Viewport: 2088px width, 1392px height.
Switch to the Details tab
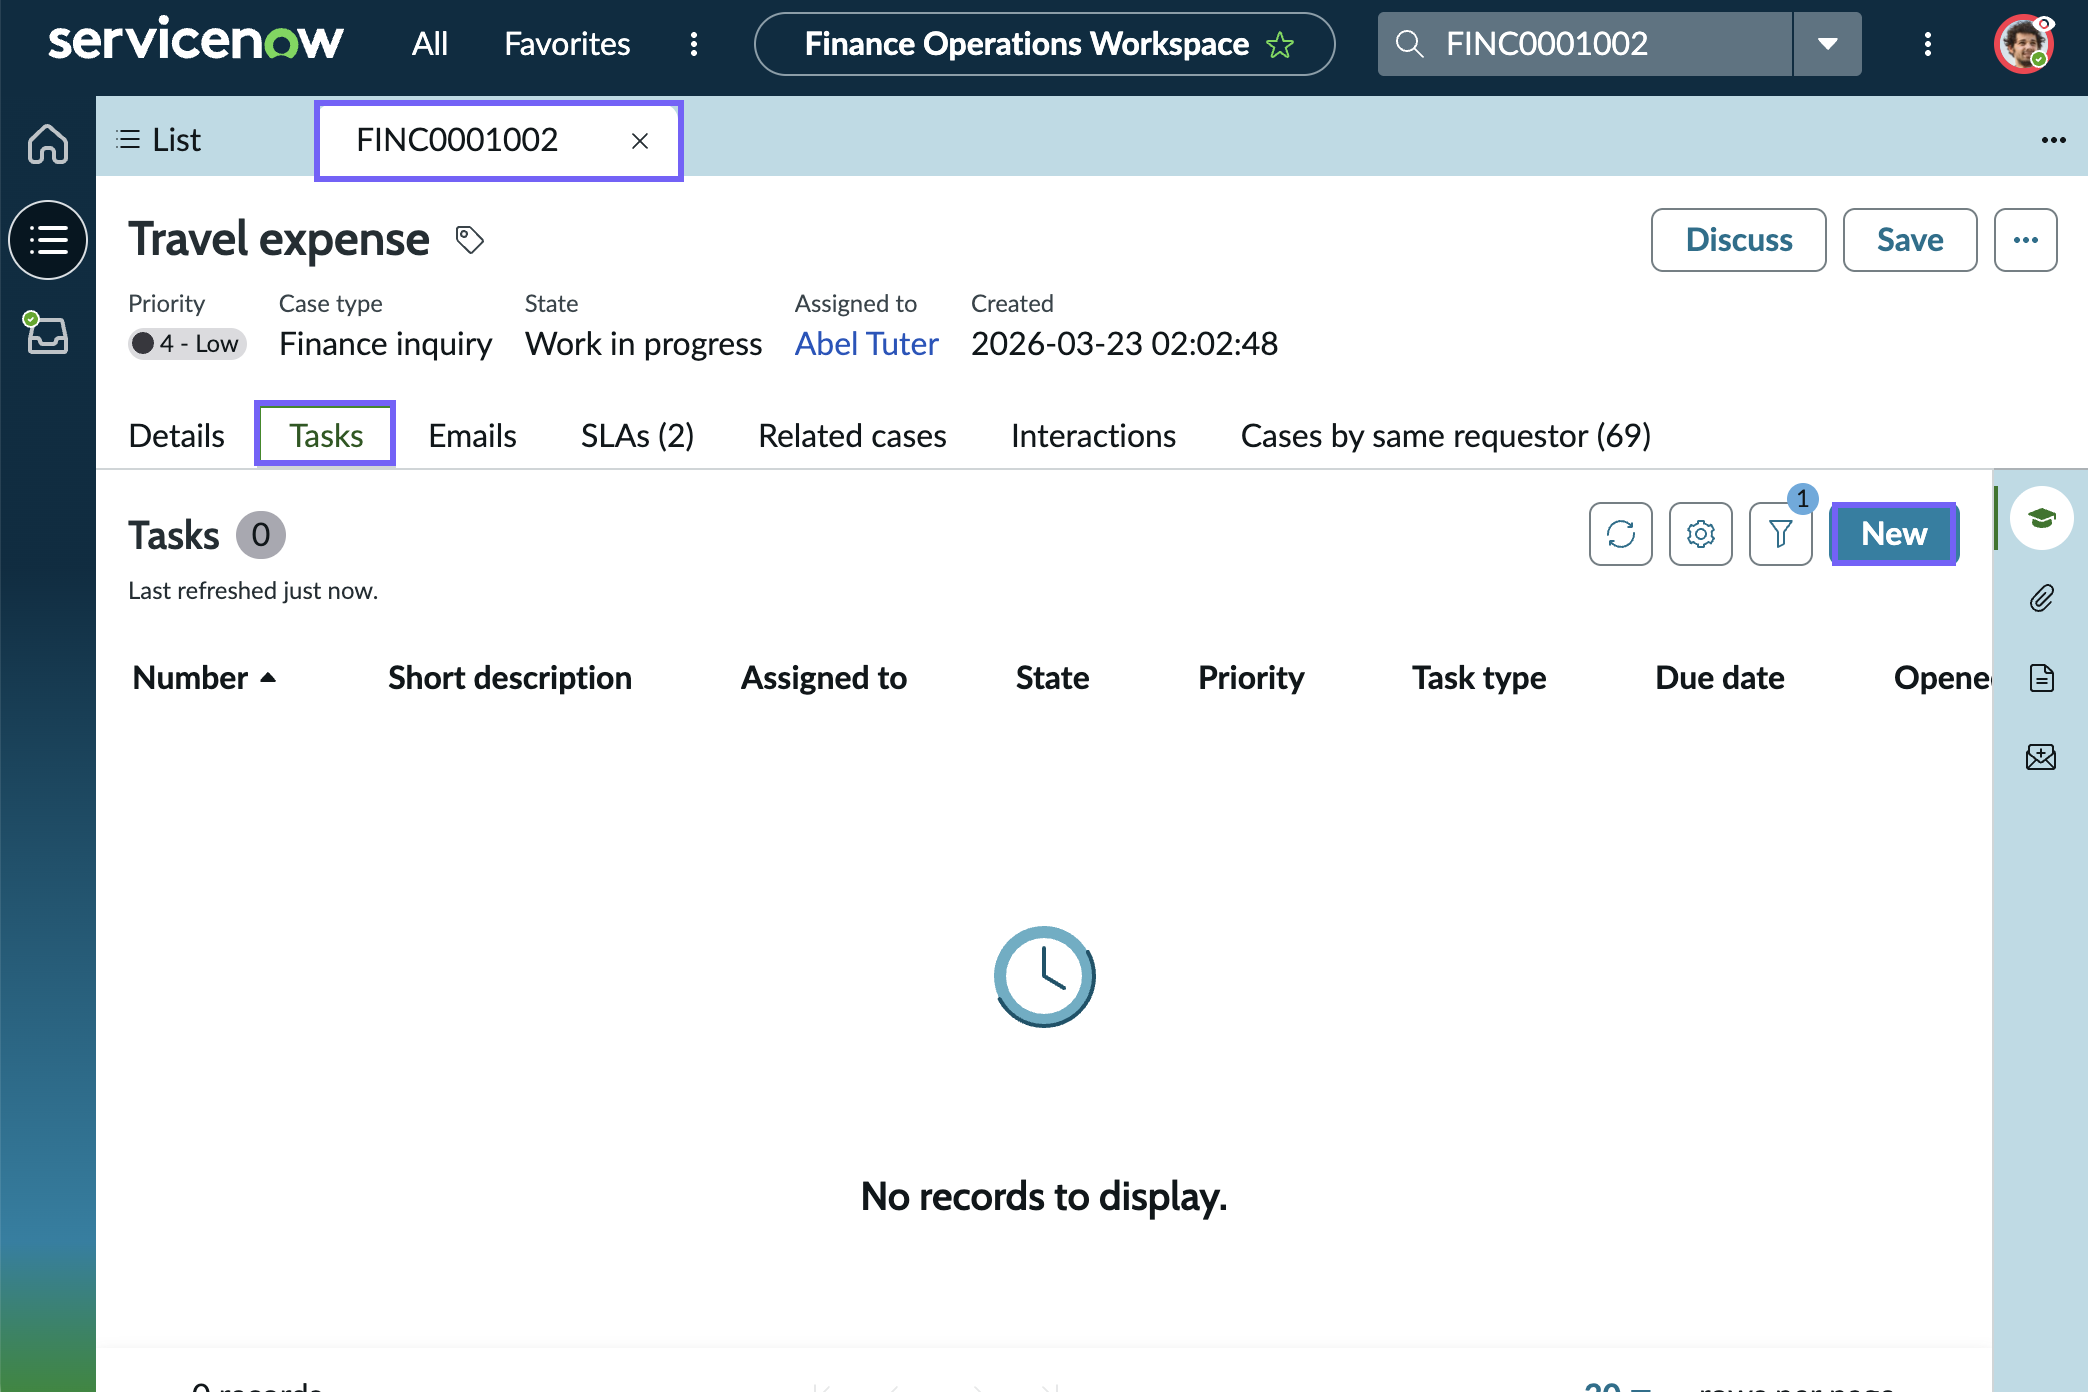[x=177, y=436]
